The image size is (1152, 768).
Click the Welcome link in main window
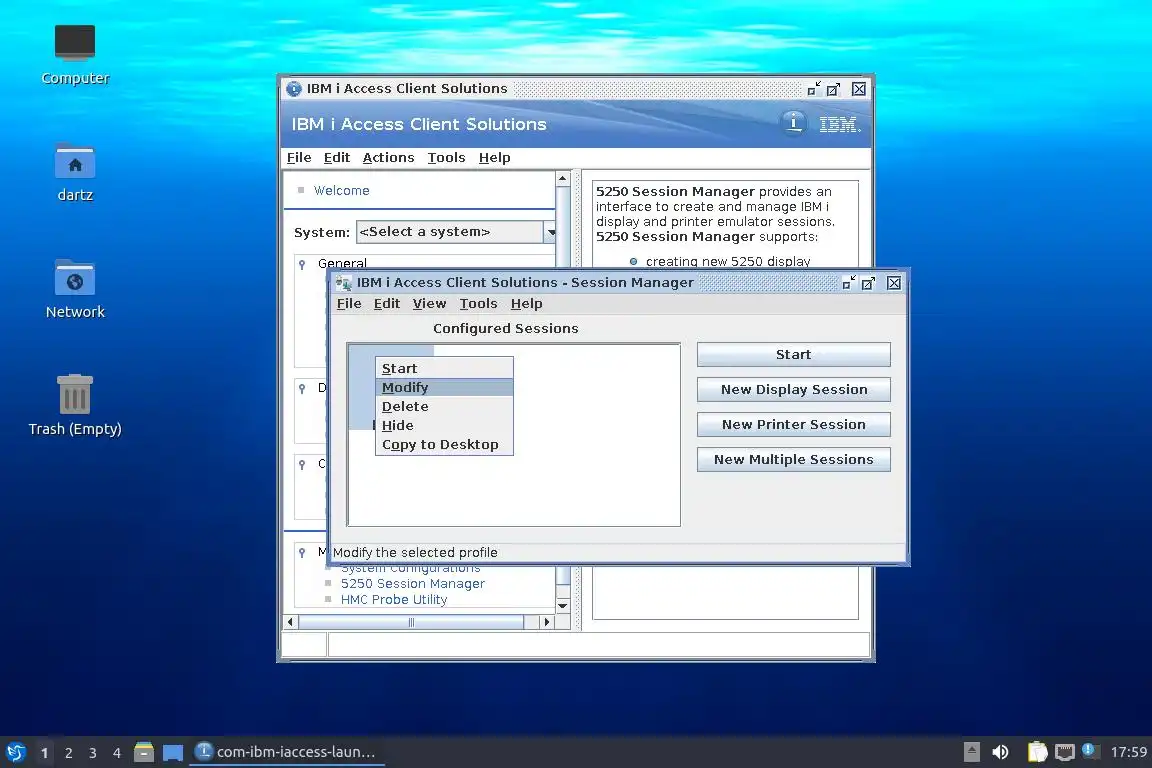(x=342, y=190)
